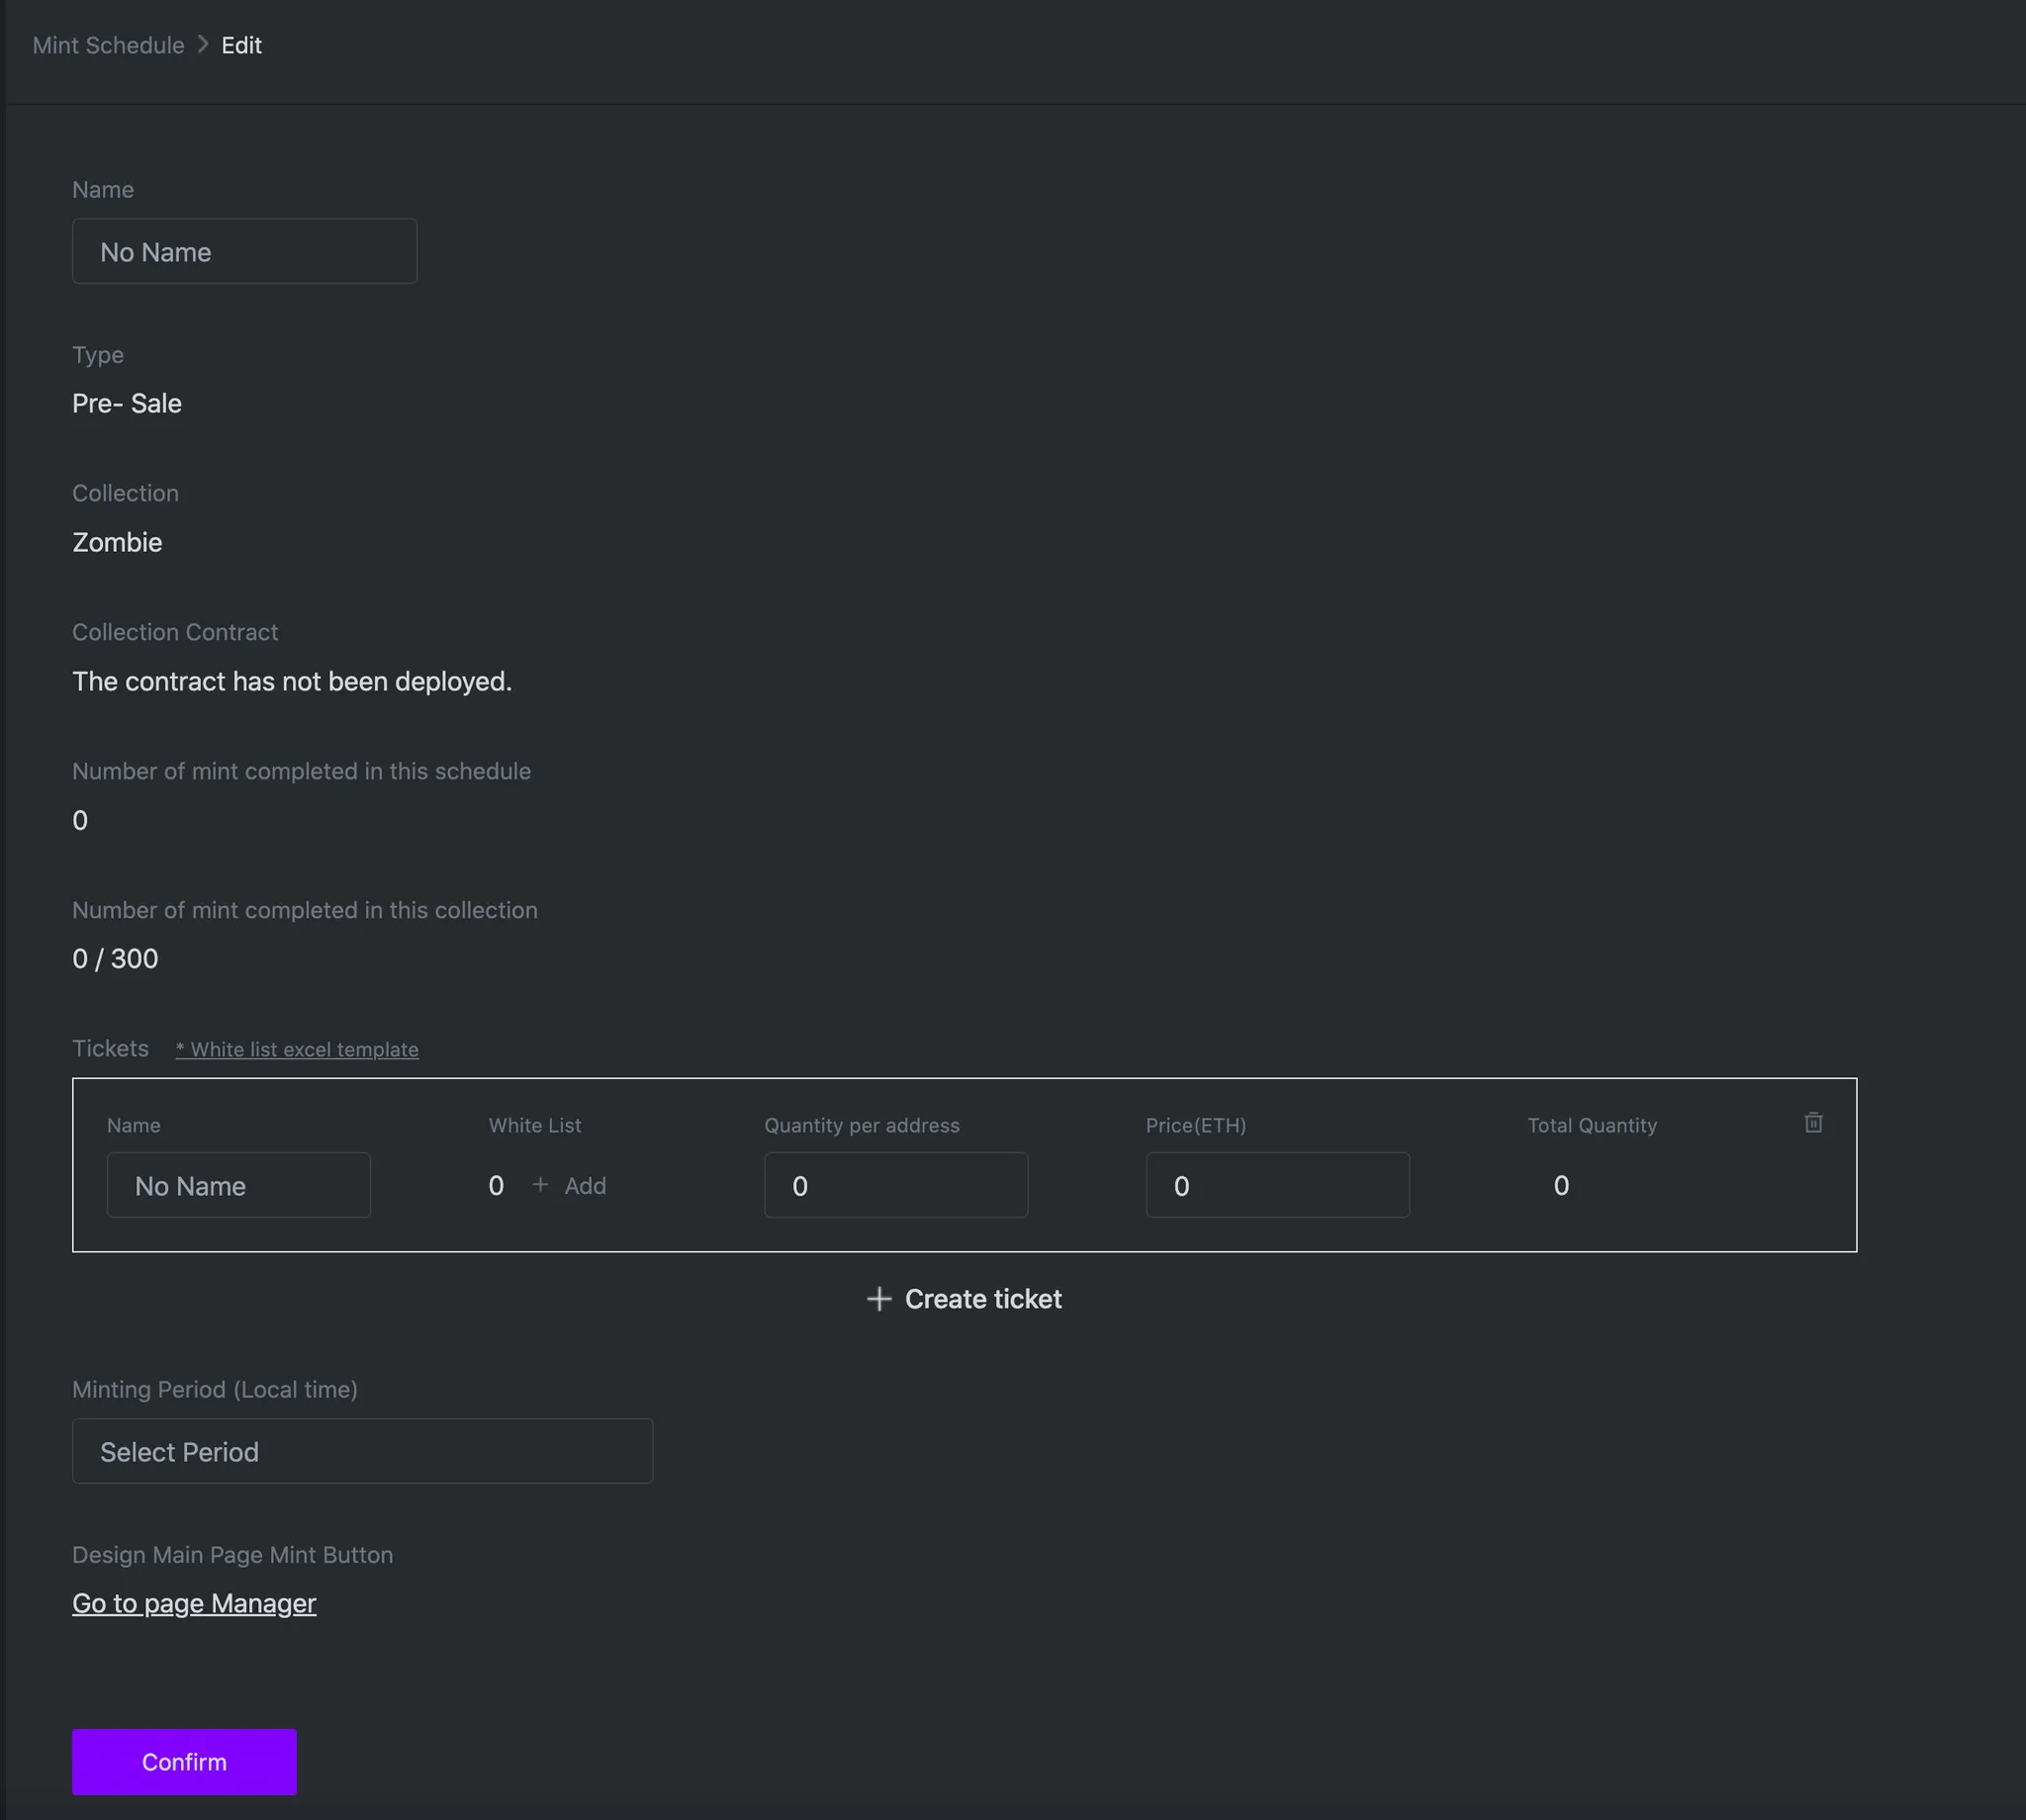Click the plus icon next to Create ticket
The height and width of the screenshot is (1820, 2026).
879,1299
